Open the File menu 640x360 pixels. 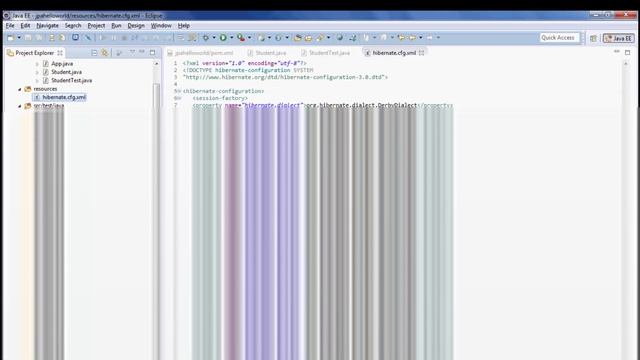10,25
